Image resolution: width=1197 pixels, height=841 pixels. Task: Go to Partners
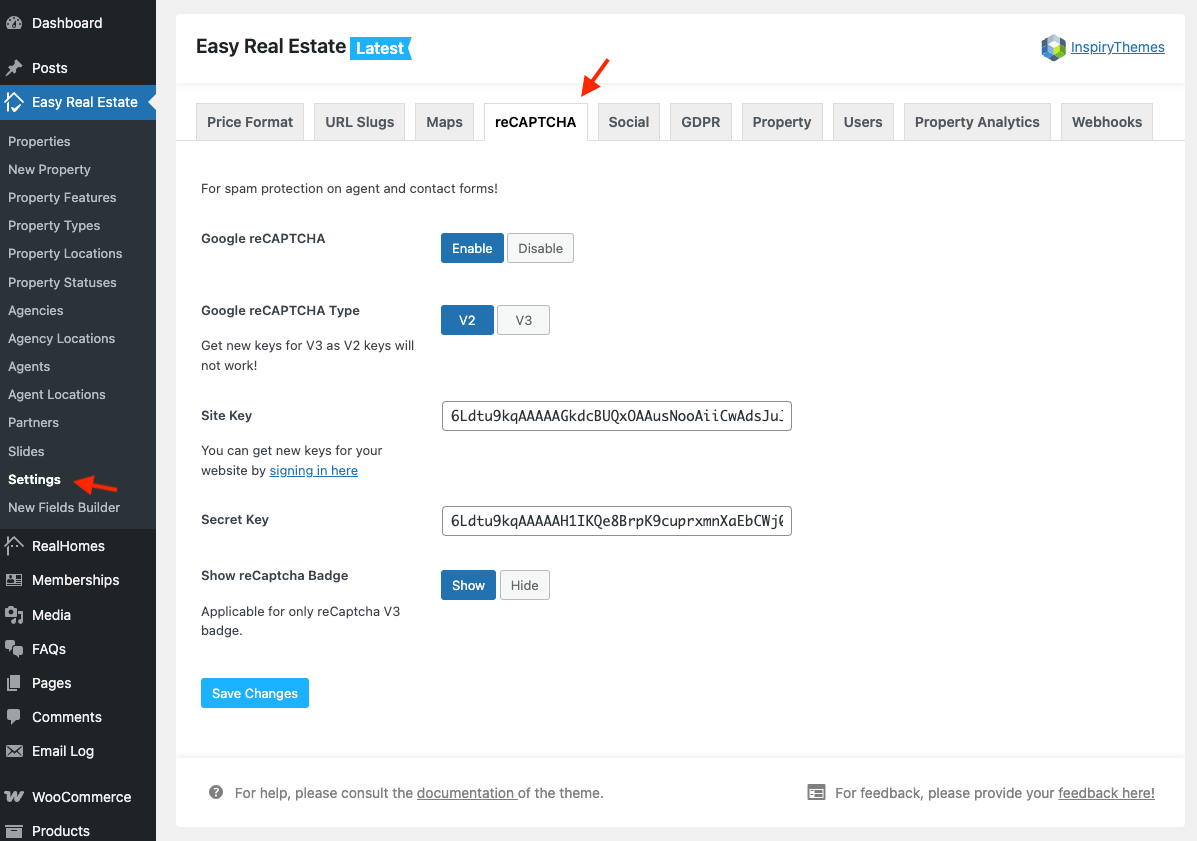(x=34, y=422)
